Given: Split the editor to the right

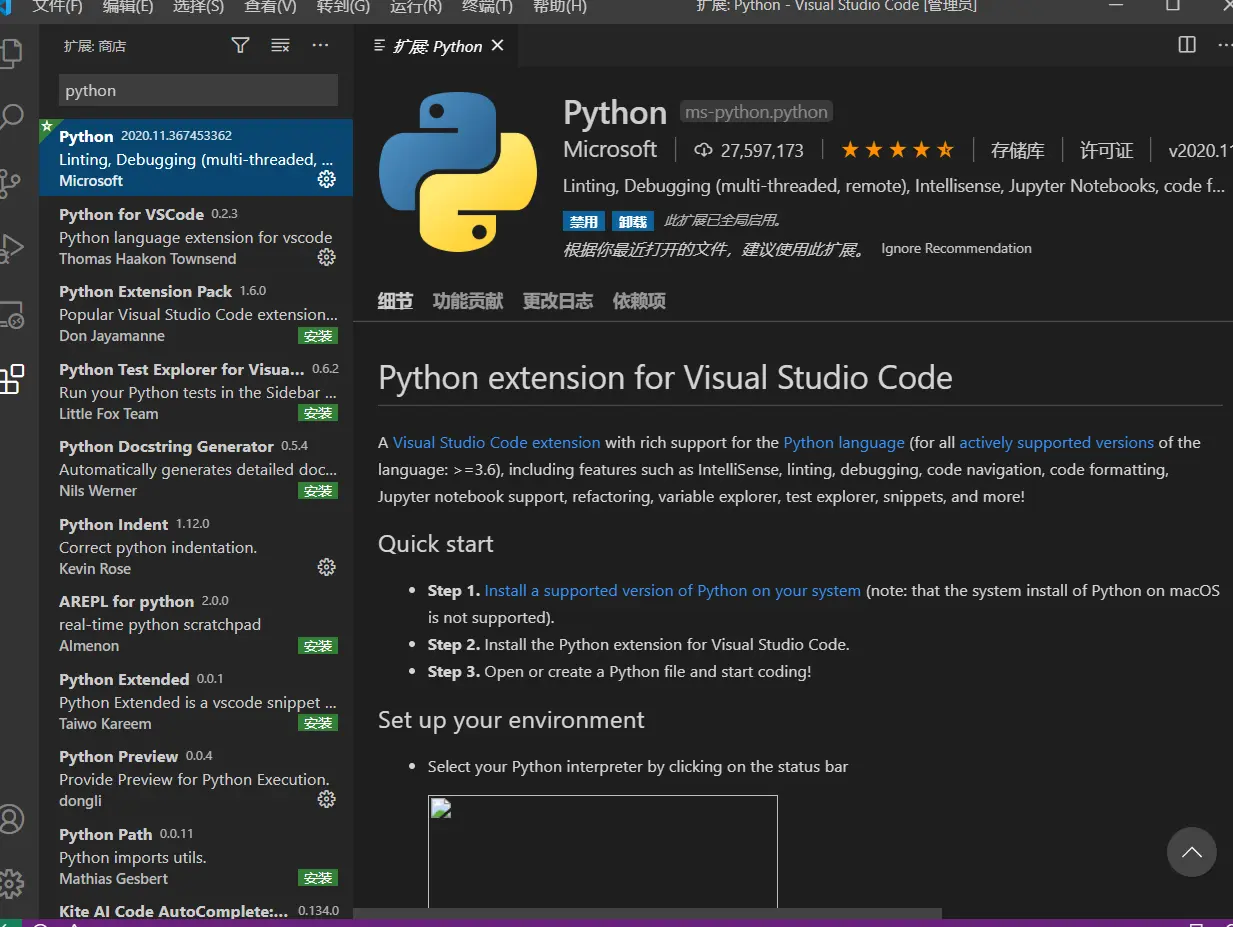Looking at the screenshot, I should pos(1187,45).
